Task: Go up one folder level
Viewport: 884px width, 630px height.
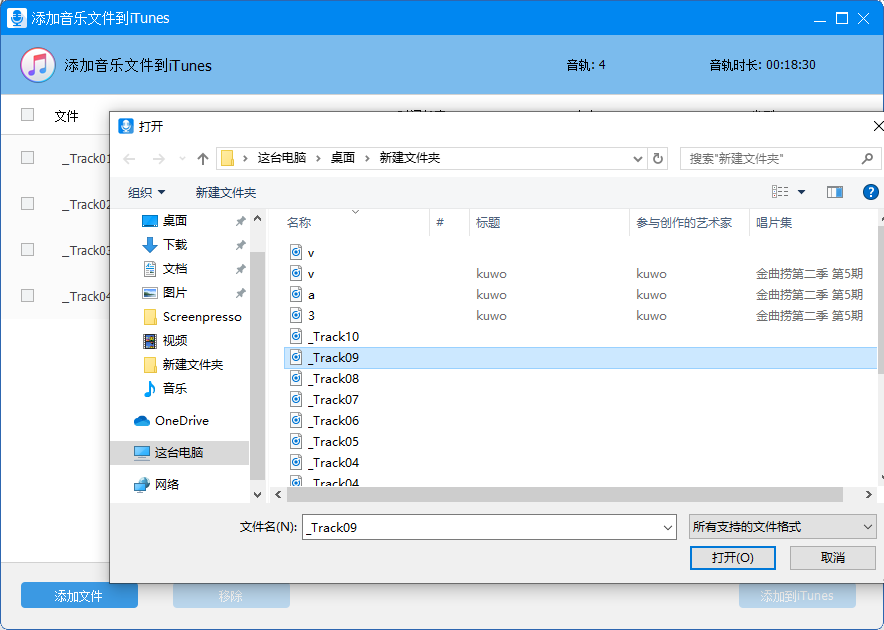Action: click(x=203, y=159)
